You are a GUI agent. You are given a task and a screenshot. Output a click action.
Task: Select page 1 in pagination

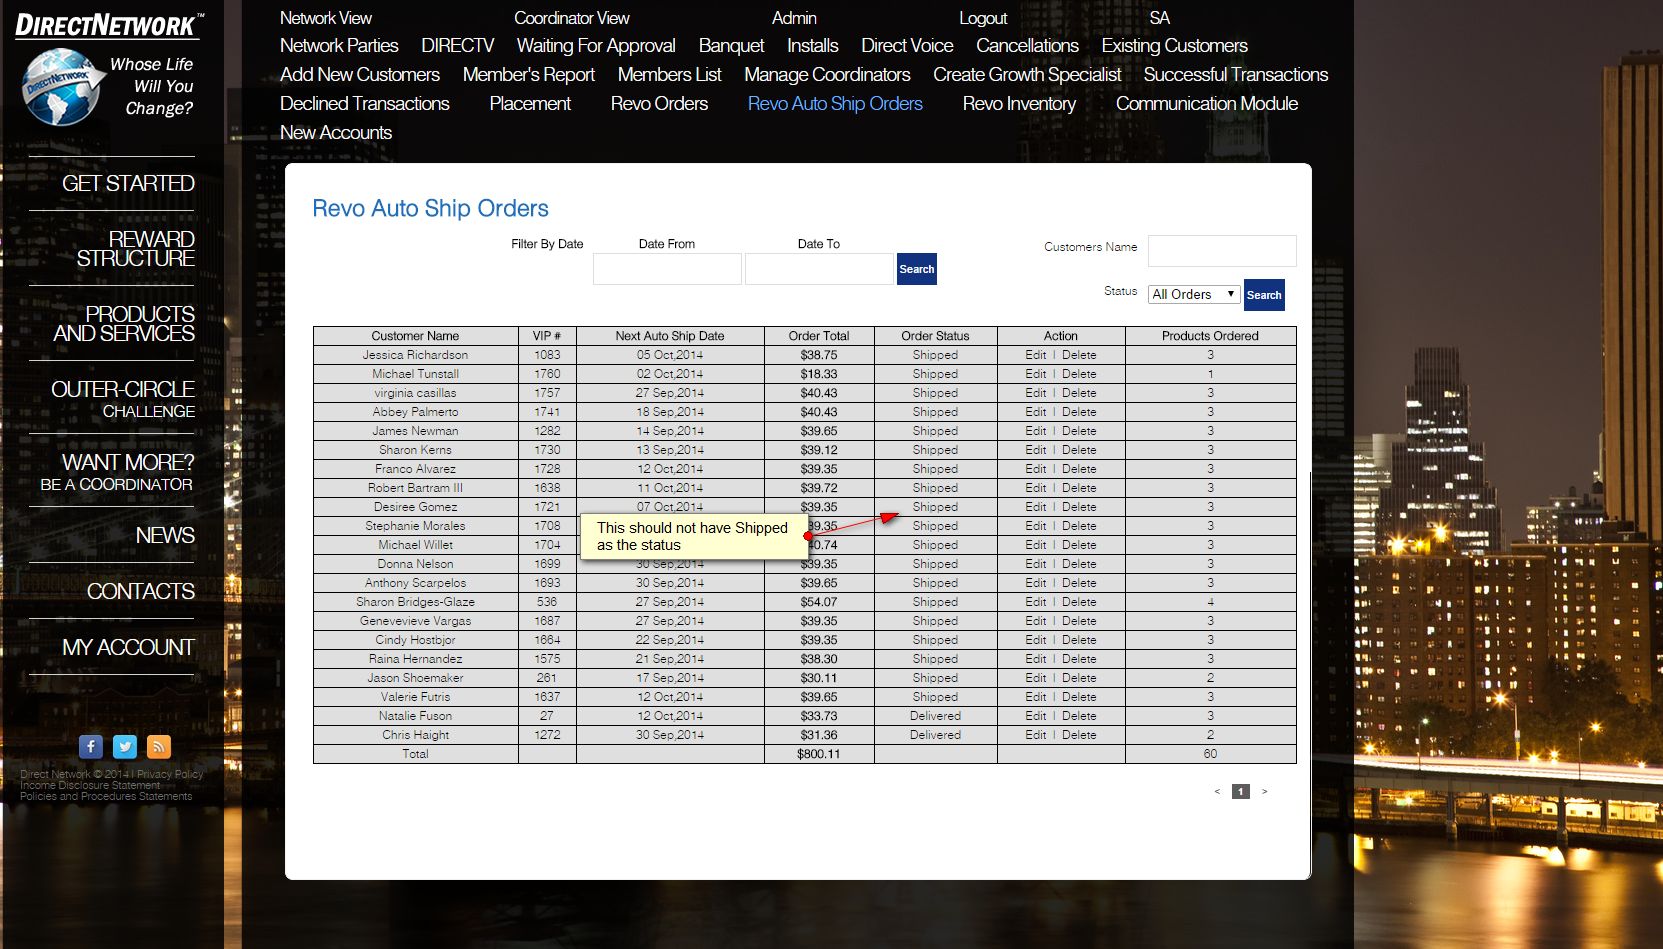[1240, 792]
